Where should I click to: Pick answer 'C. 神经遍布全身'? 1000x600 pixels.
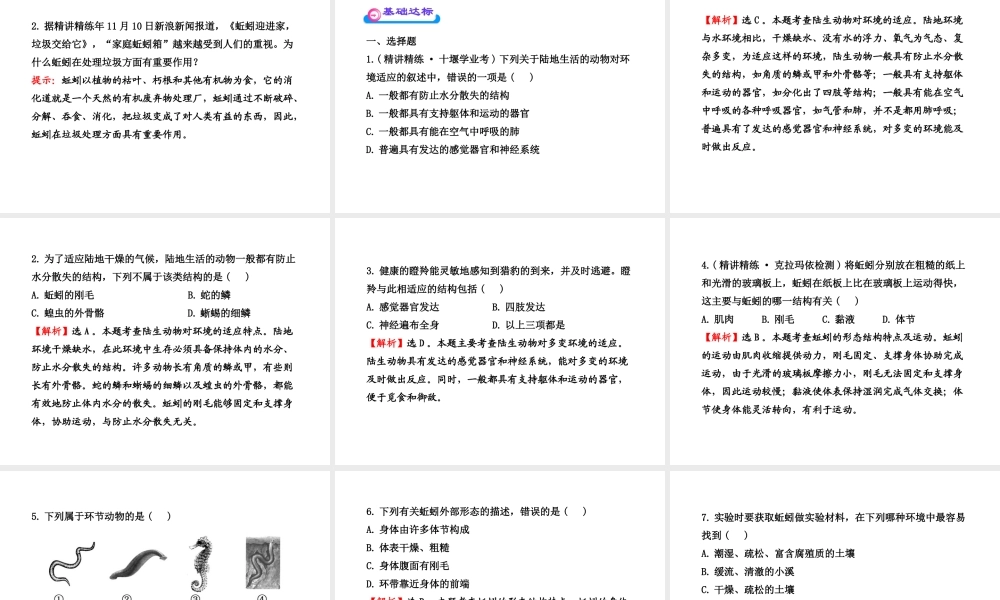tap(402, 325)
